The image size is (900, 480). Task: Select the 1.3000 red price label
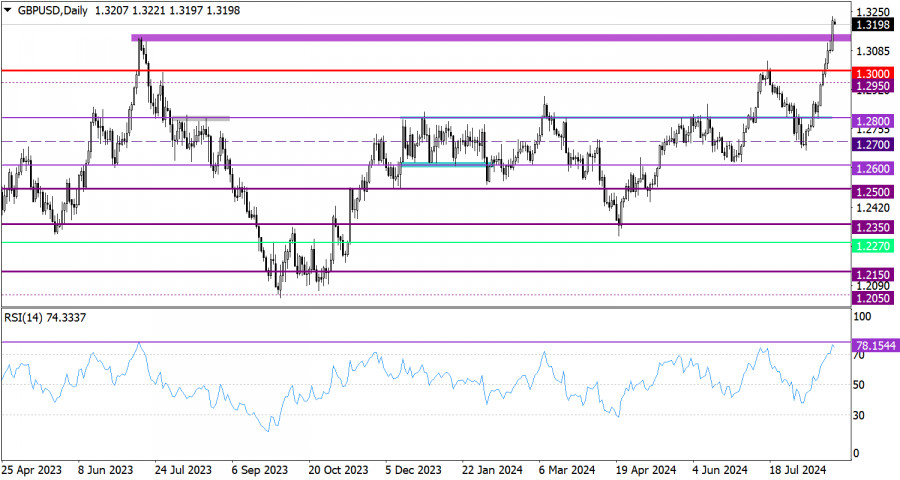point(873,73)
